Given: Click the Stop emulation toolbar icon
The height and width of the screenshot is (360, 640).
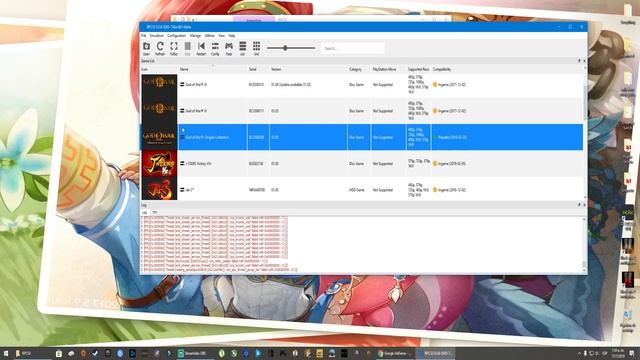Looking at the screenshot, I should (187, 48).
